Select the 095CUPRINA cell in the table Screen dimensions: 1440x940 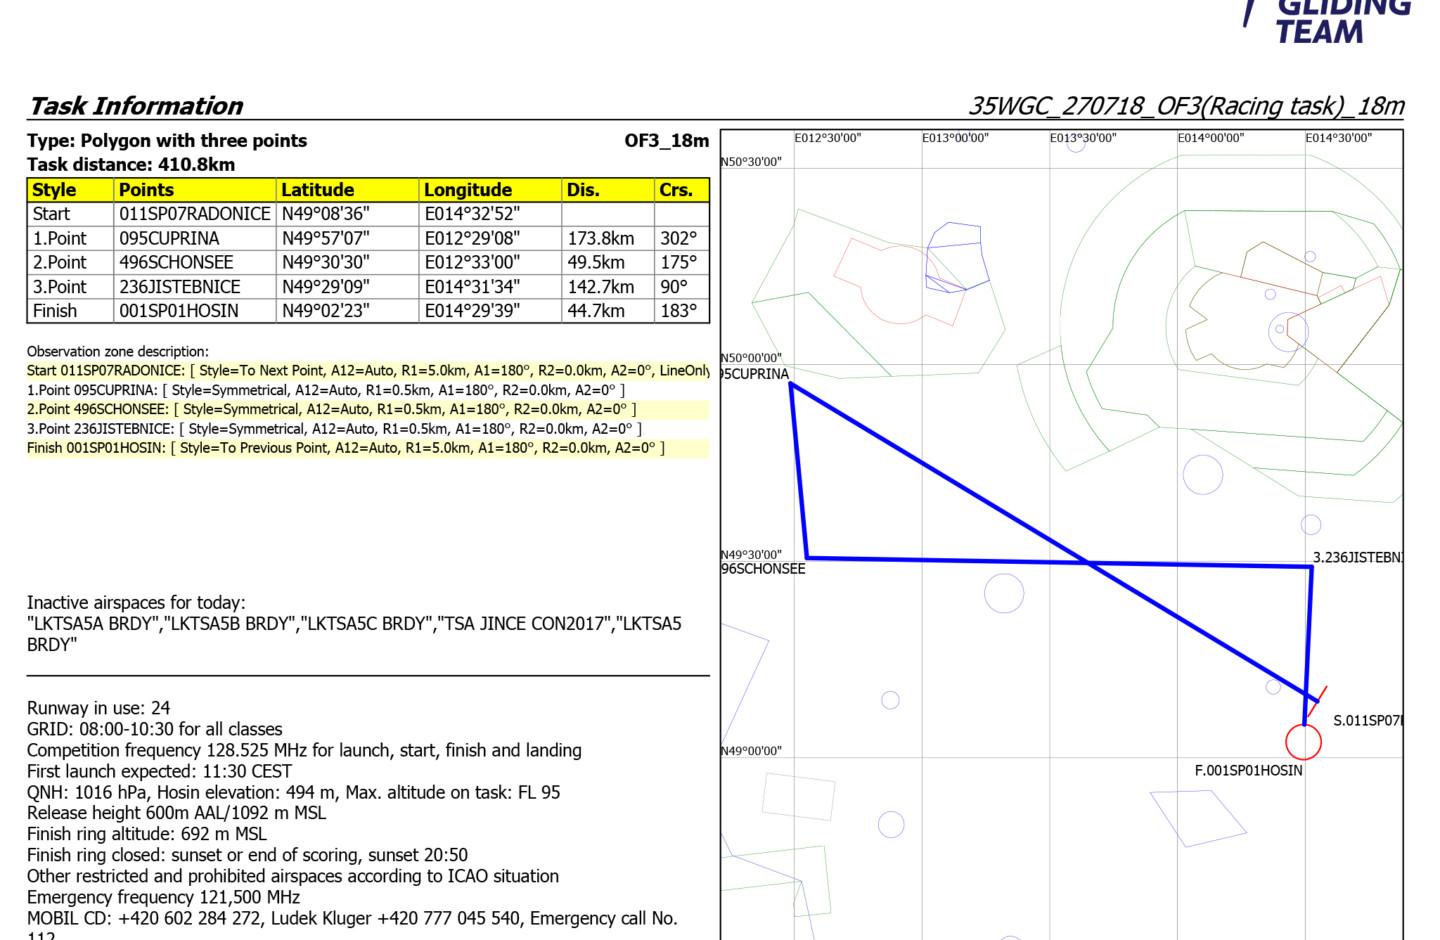pyautogui.click(x=169, y=238)
